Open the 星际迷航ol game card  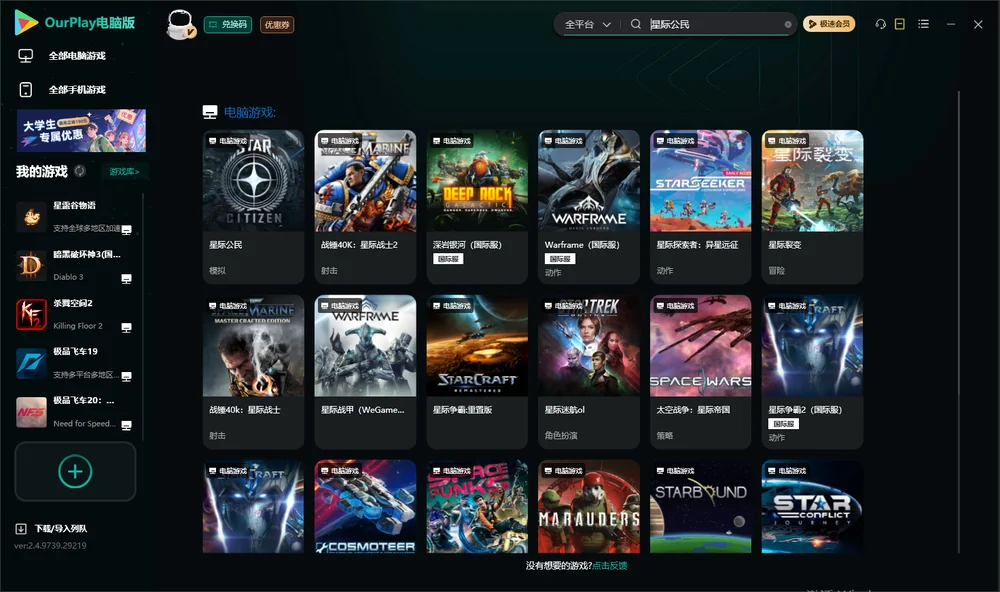click(x=589, y=372)
